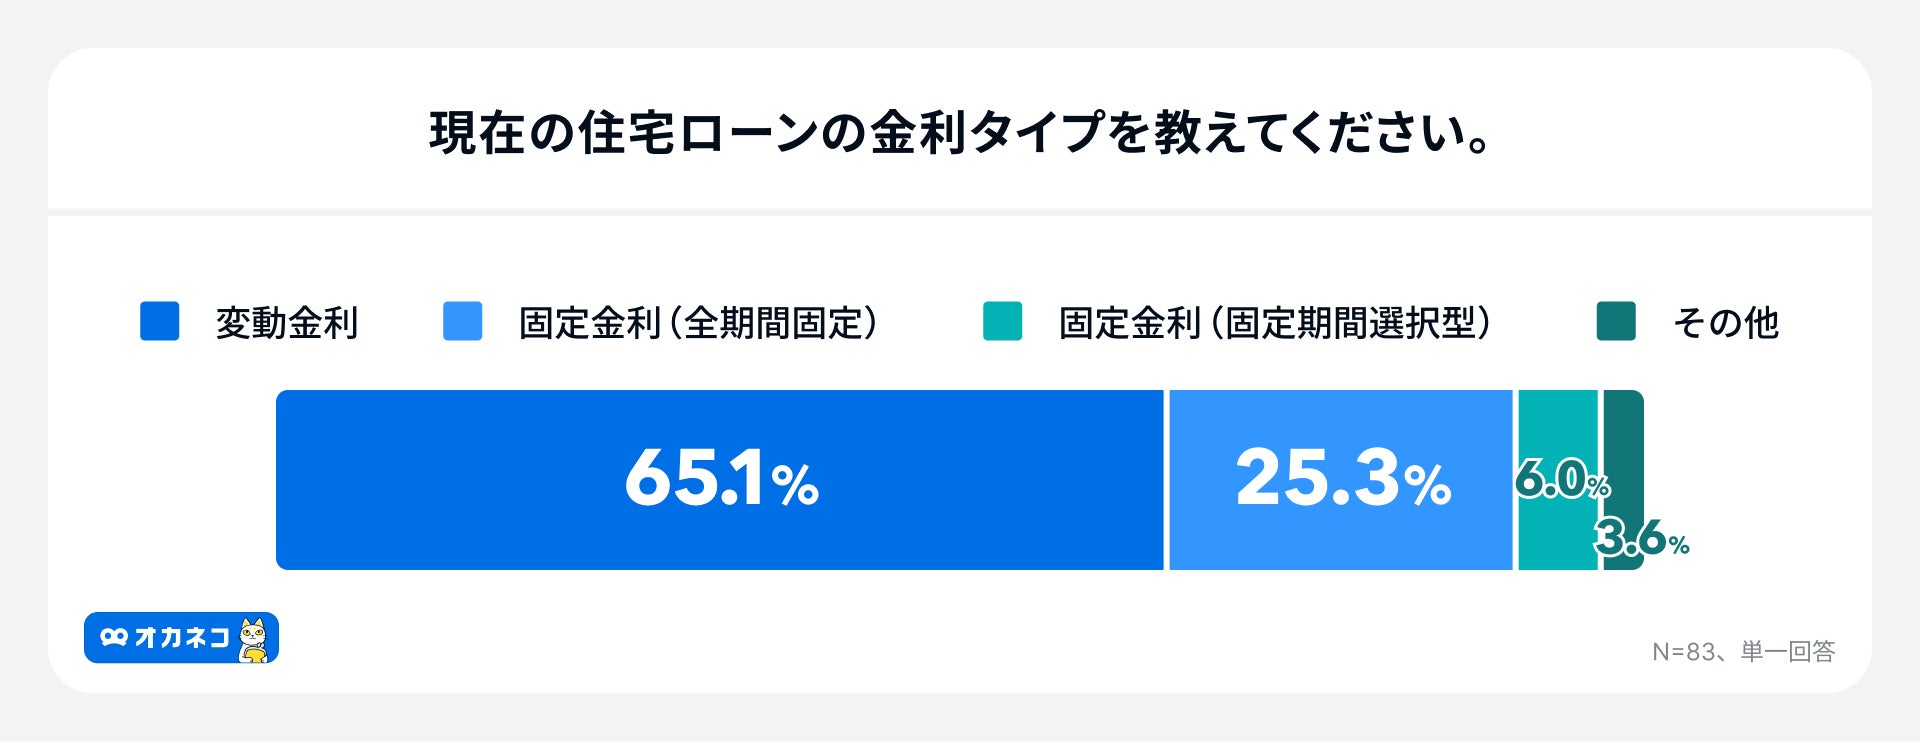The image size is (1920, 742).
Task: Select the その他 legend label
Action: point(1726,323)
